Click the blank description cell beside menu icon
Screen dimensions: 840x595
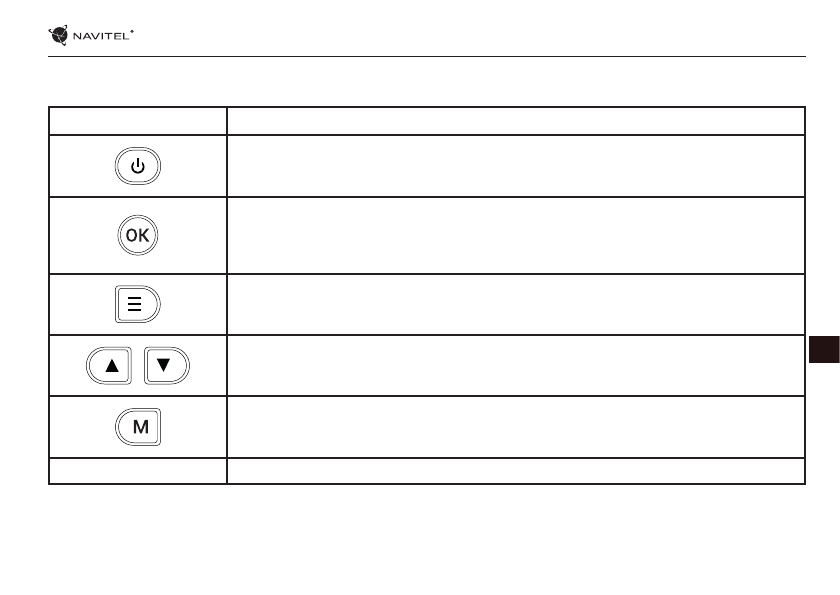[x=516, y=305]
